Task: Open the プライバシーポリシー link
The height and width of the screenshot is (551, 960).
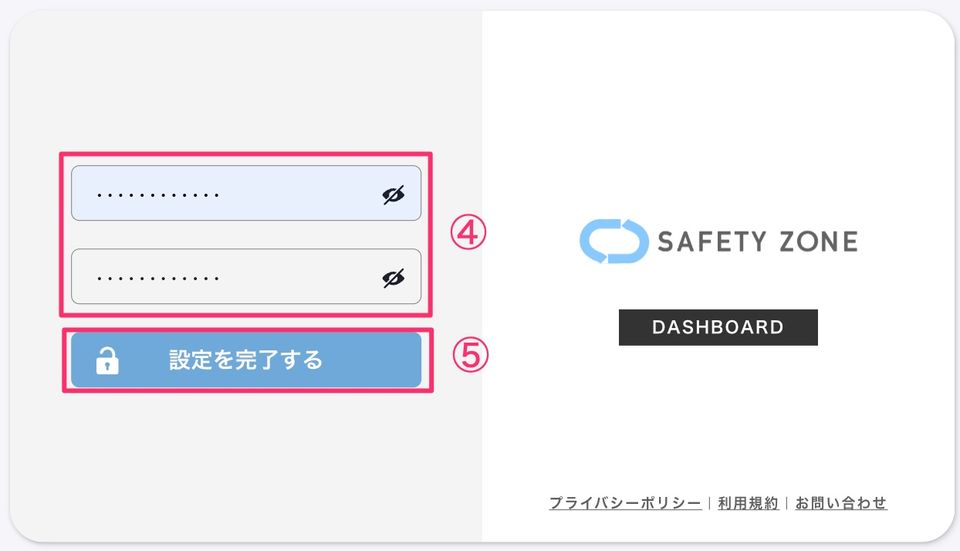Action: pos(625,503)
